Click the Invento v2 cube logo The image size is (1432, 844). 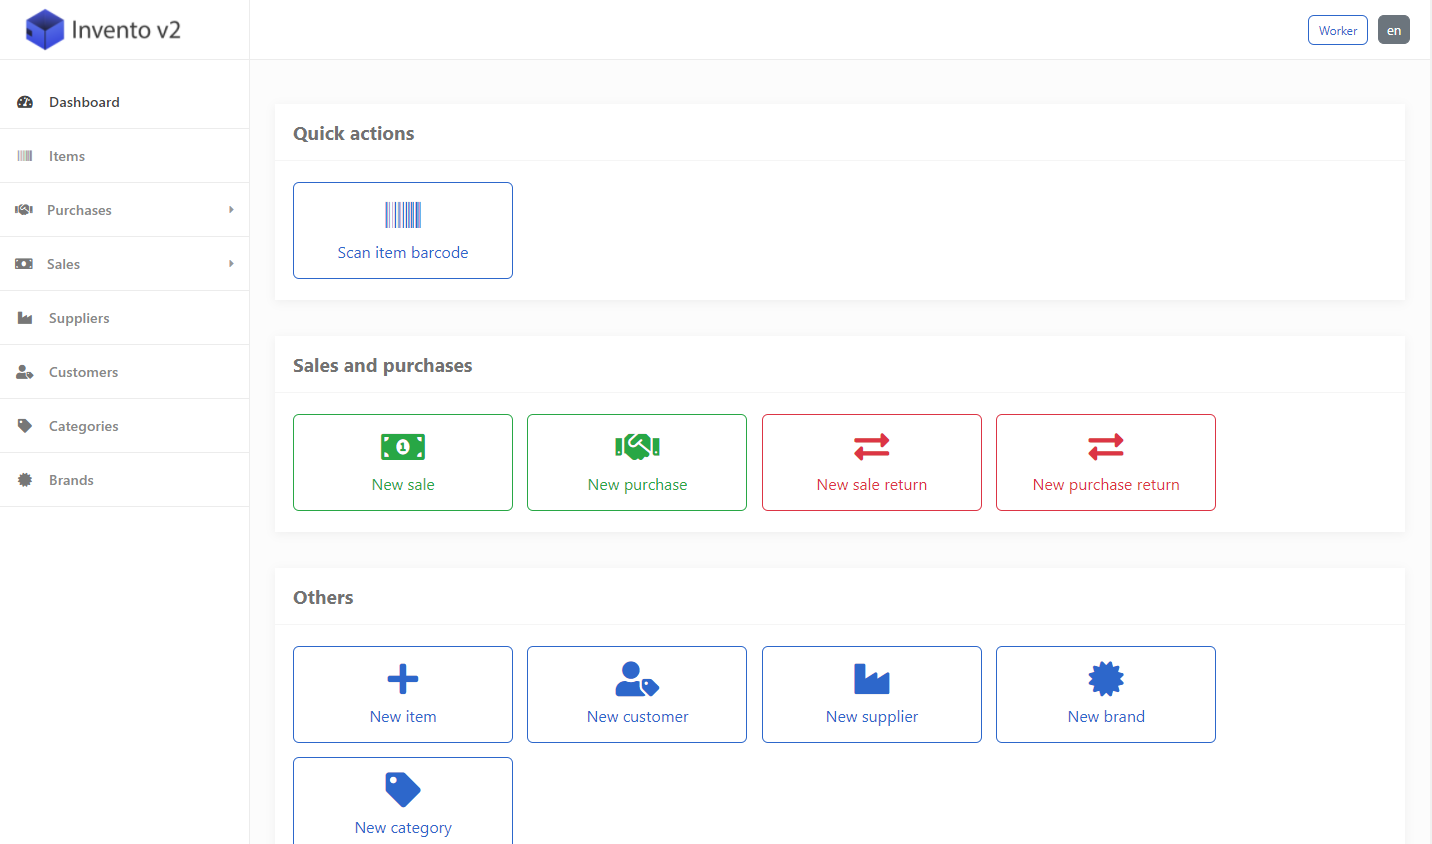point(45,30)
